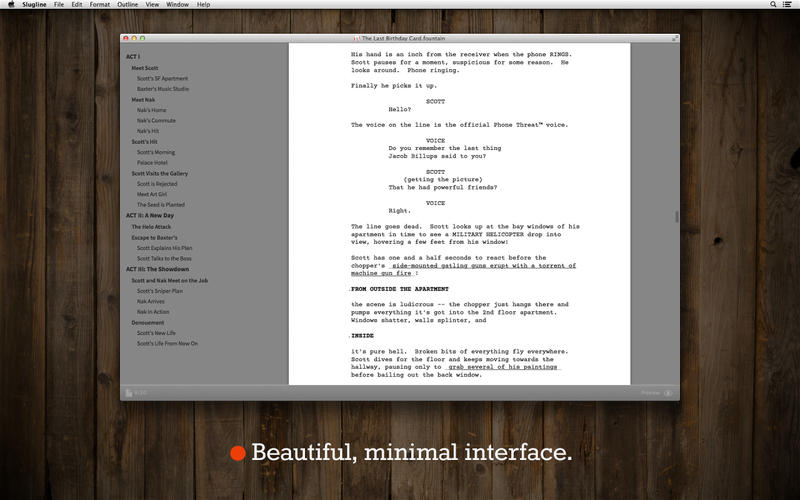Click the Apple logo menu

[x=11, y=4]
